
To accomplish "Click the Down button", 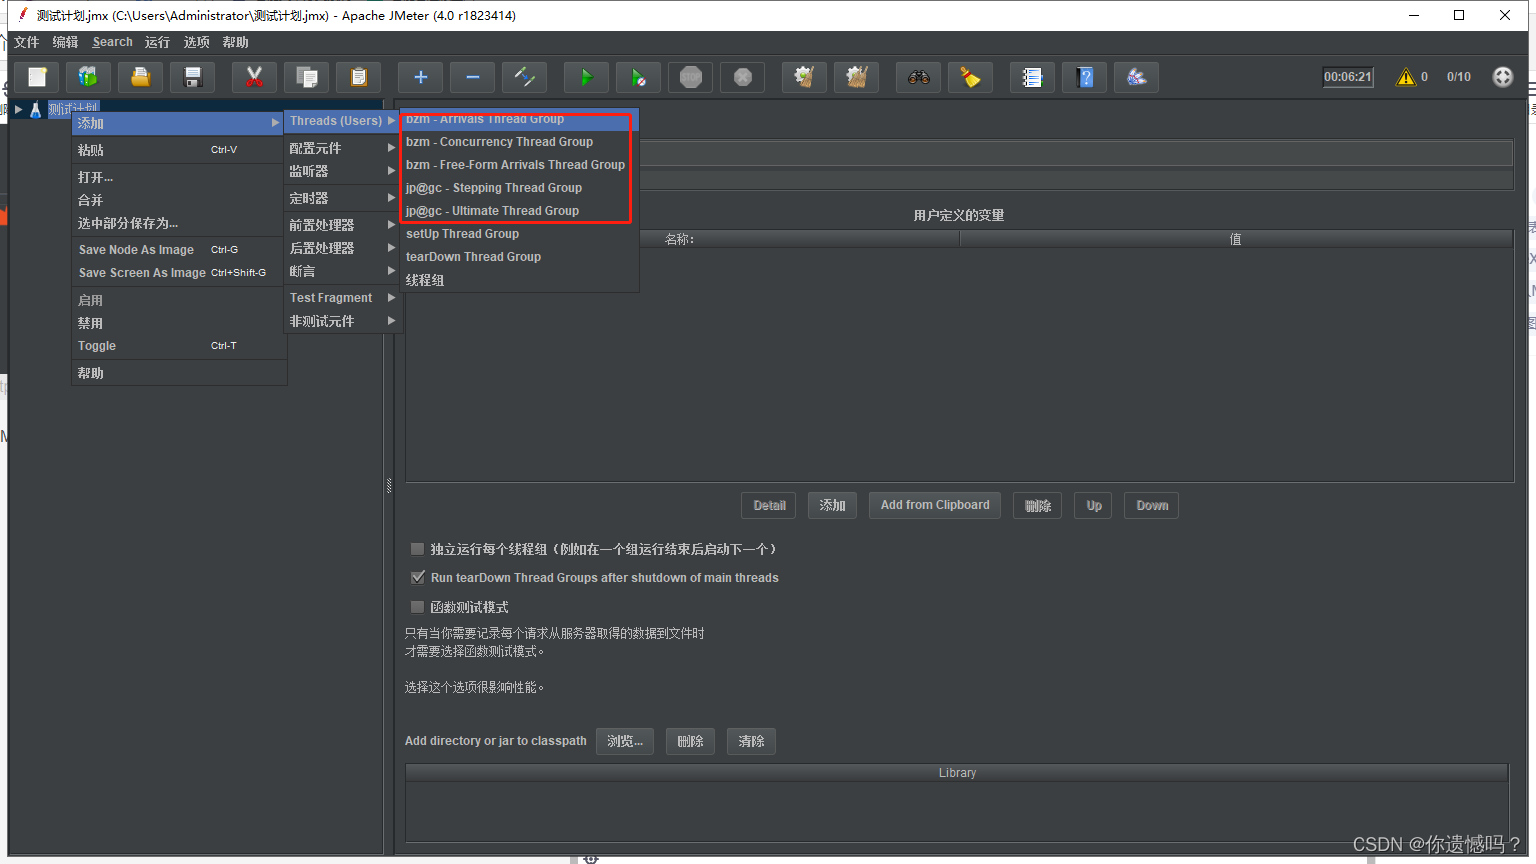I will [1152, 506].
